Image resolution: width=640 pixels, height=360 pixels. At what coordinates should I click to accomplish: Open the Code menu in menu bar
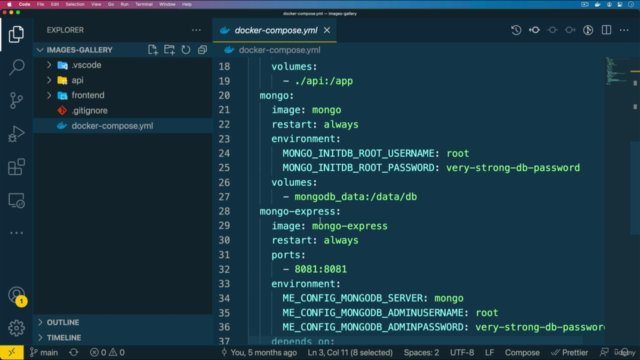coord(24,4)
